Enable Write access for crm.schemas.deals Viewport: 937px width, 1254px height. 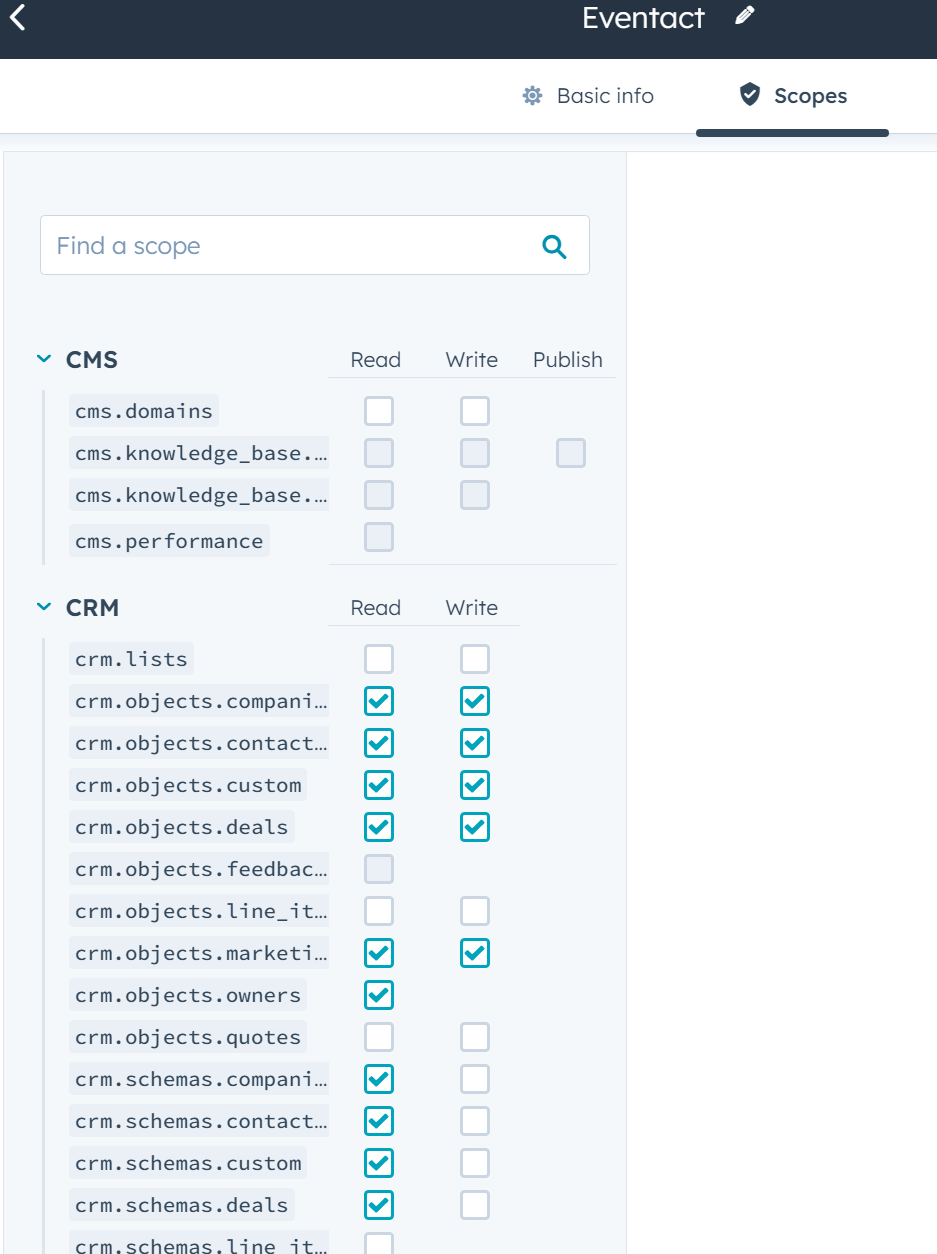(x=474, y=1204)
